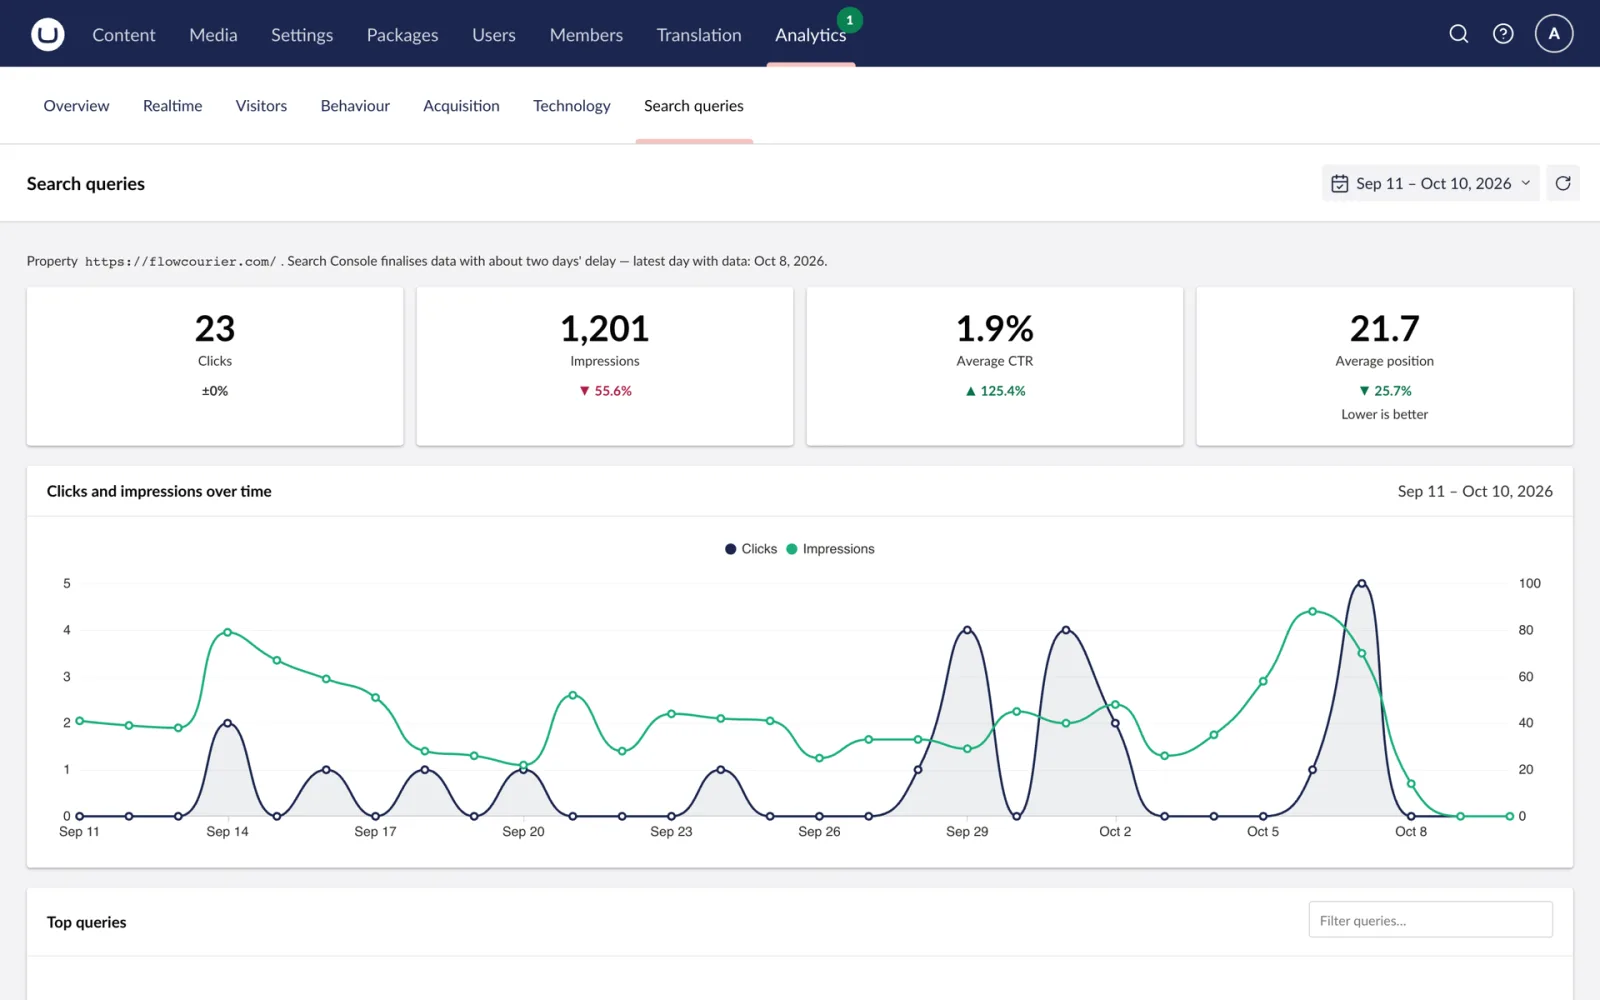Image resolution: width=1600 pixels, height=1000 pixels.
Task: Click the ▼ 55.6% impressions change value
Action: pos(606,391)
